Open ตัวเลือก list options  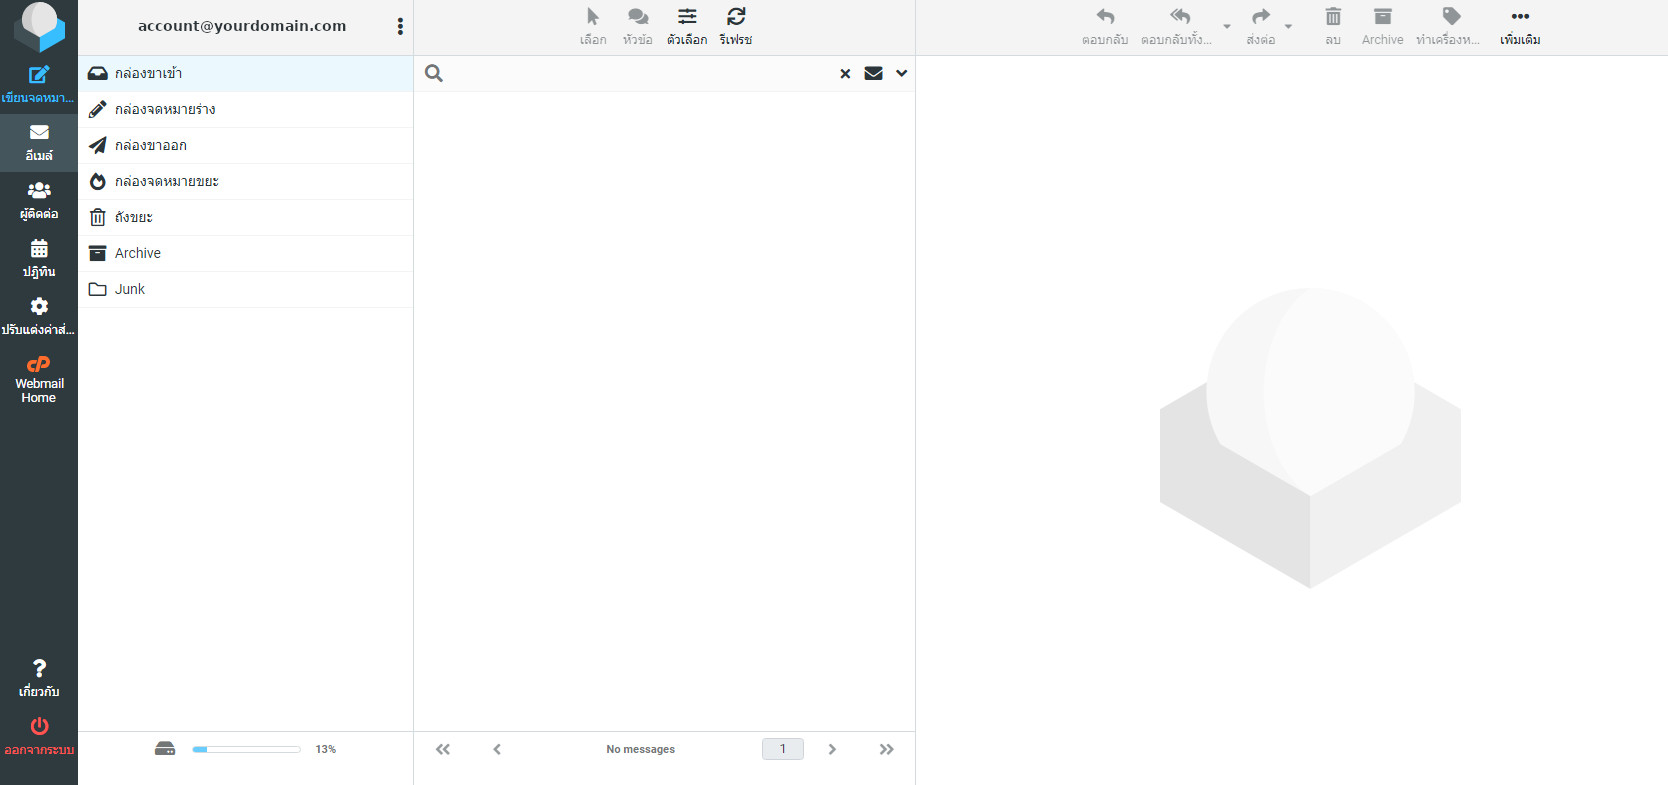point(687,27)
